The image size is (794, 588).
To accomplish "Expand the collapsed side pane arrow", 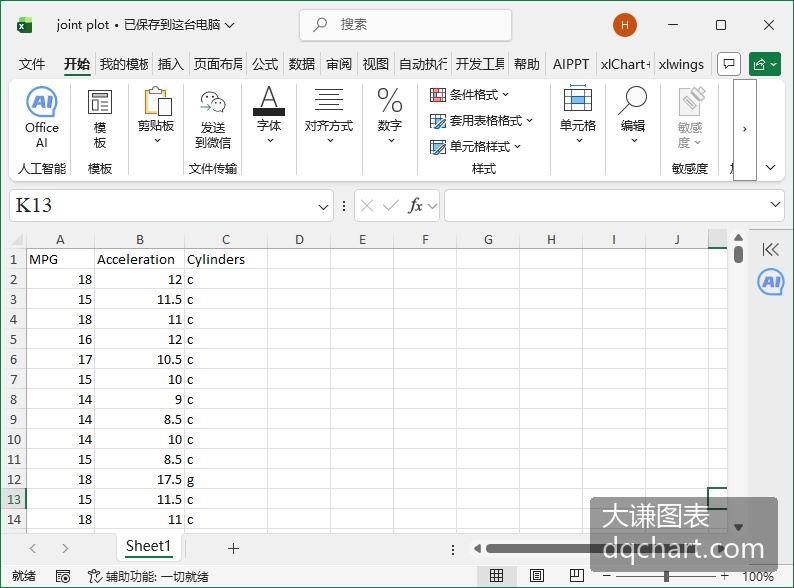I will (x=770, y=249).
